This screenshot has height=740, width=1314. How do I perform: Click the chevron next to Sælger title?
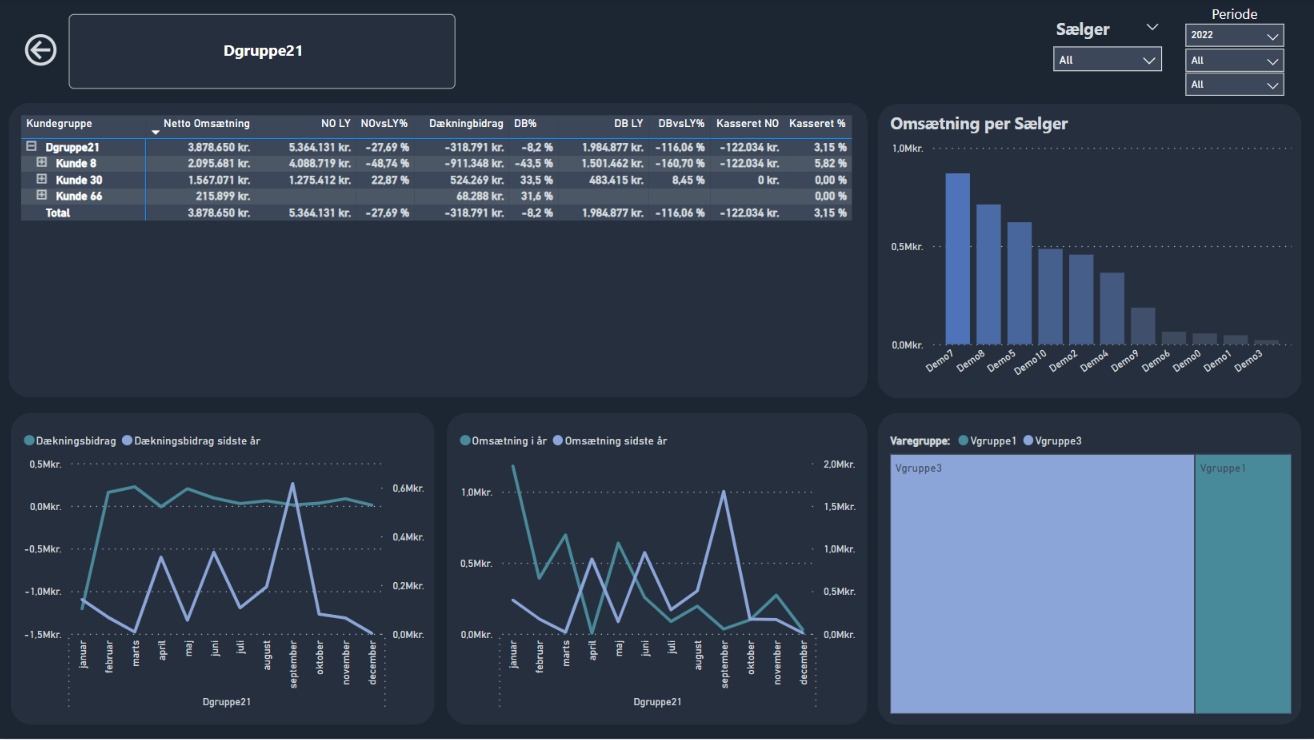[x=1152, y=28]
